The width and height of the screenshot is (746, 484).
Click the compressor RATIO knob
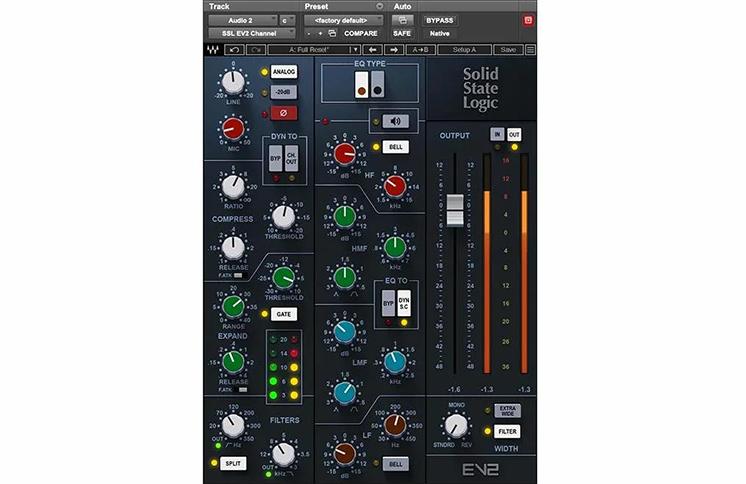point(234,187)
